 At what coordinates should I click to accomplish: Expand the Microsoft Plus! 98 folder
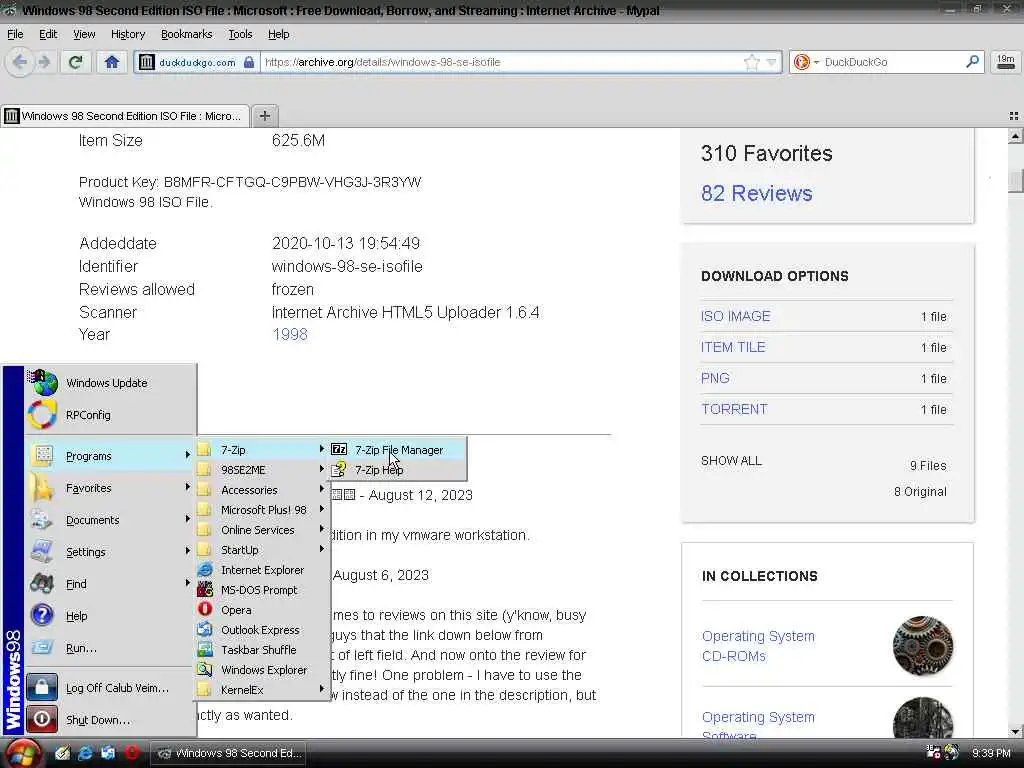(x=262, y=510)
